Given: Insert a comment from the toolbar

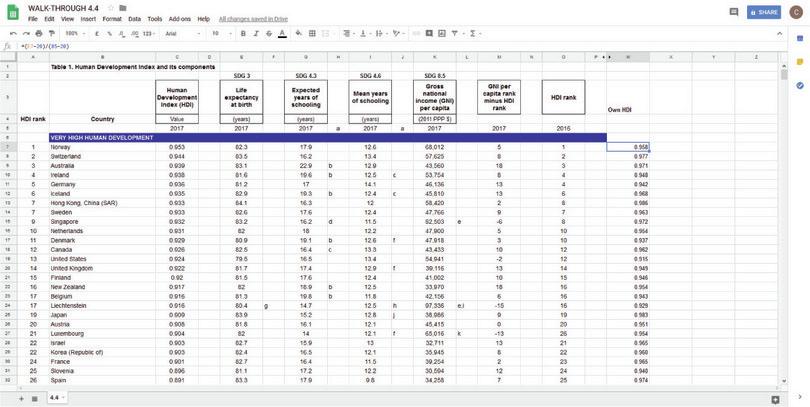Looking at the screenshot, I should 429,34.
